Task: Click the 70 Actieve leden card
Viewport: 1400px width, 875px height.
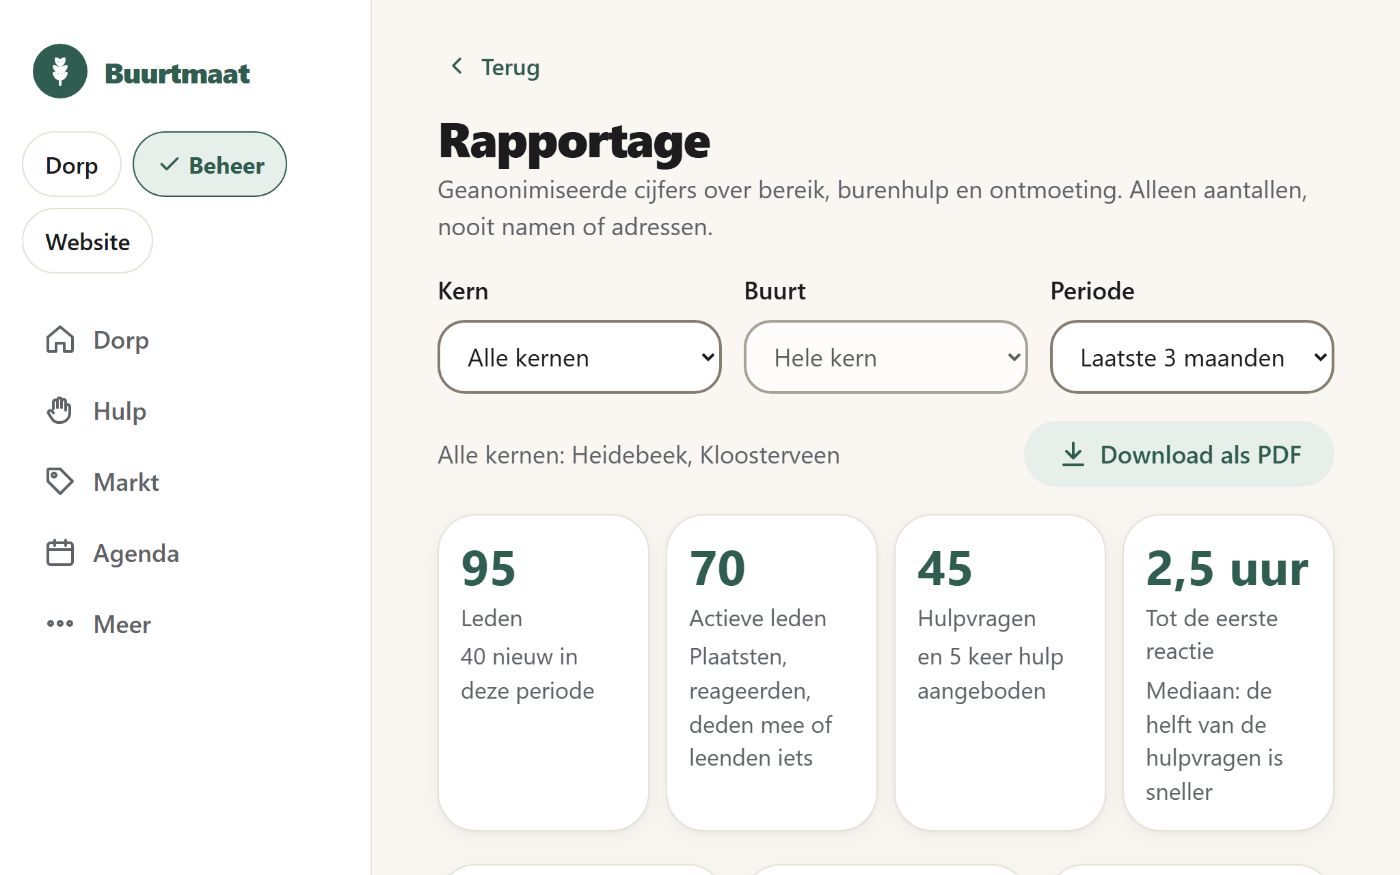Action: point(772,672)
